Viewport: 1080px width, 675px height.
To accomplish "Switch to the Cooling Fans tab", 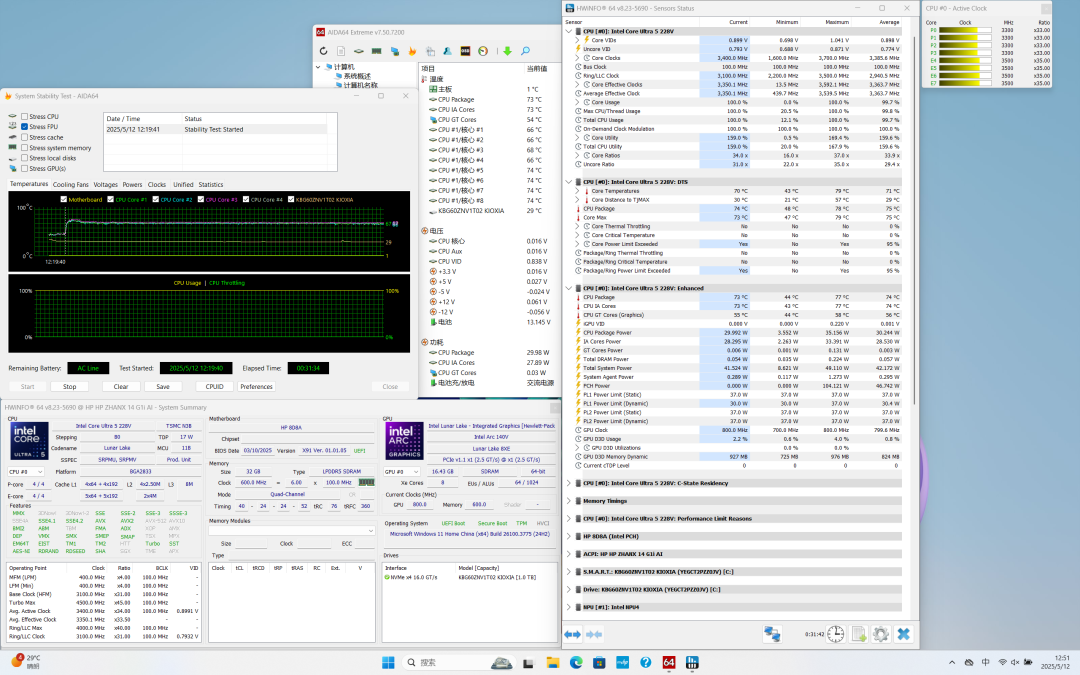I will click(x=71, y=185).
